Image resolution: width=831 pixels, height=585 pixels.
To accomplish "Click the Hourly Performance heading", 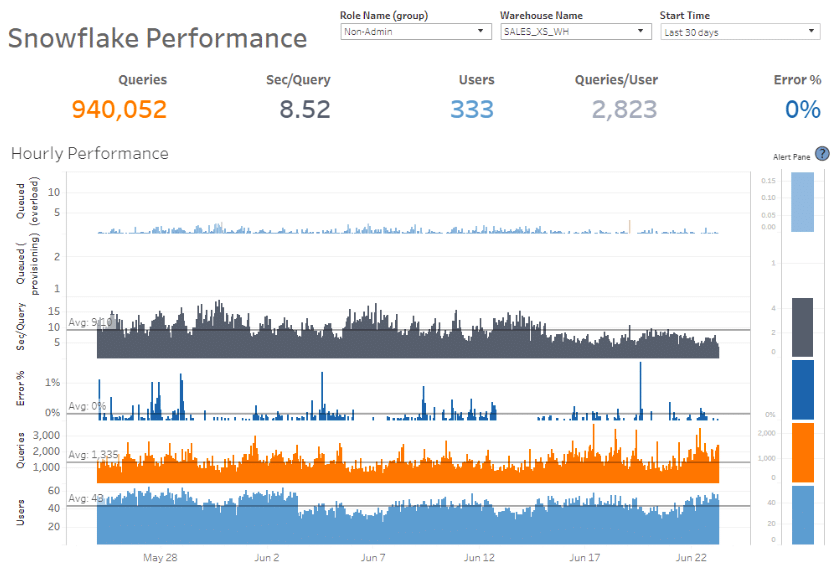I will click(x=90, y=153).
